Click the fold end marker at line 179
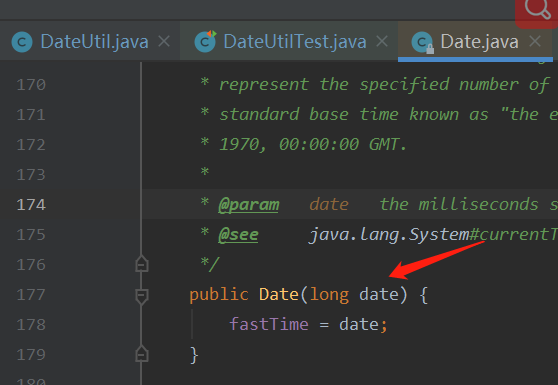Viewport: 558px width, 385px height. coord(142,354)
